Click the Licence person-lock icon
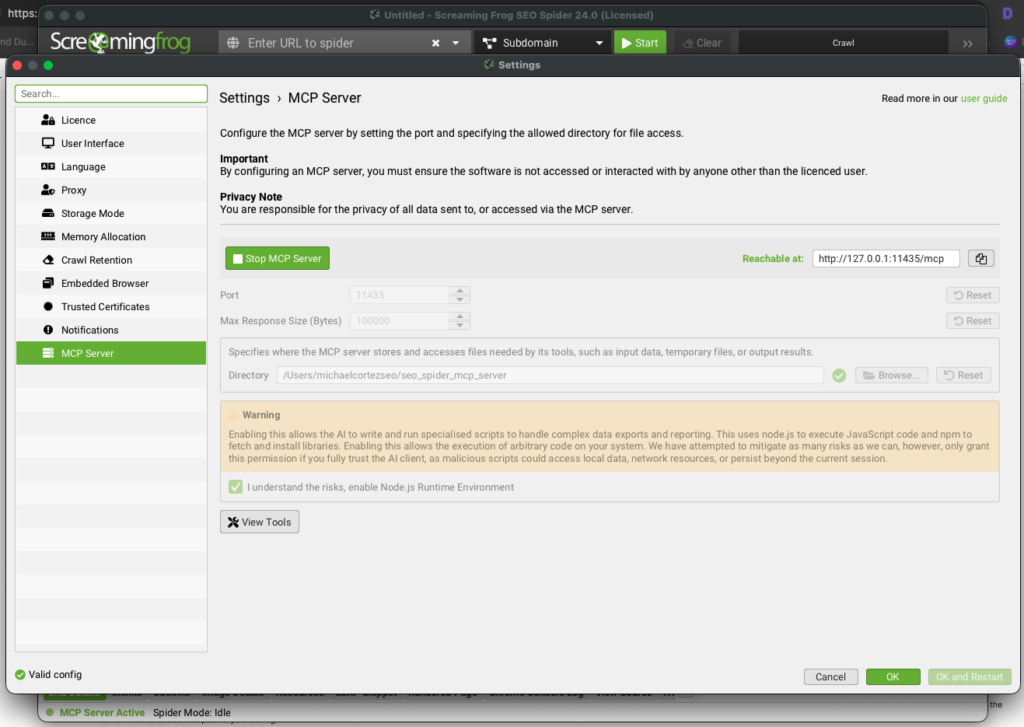The width and height of the screenshot is (1024, 727). tap(48, 120)
